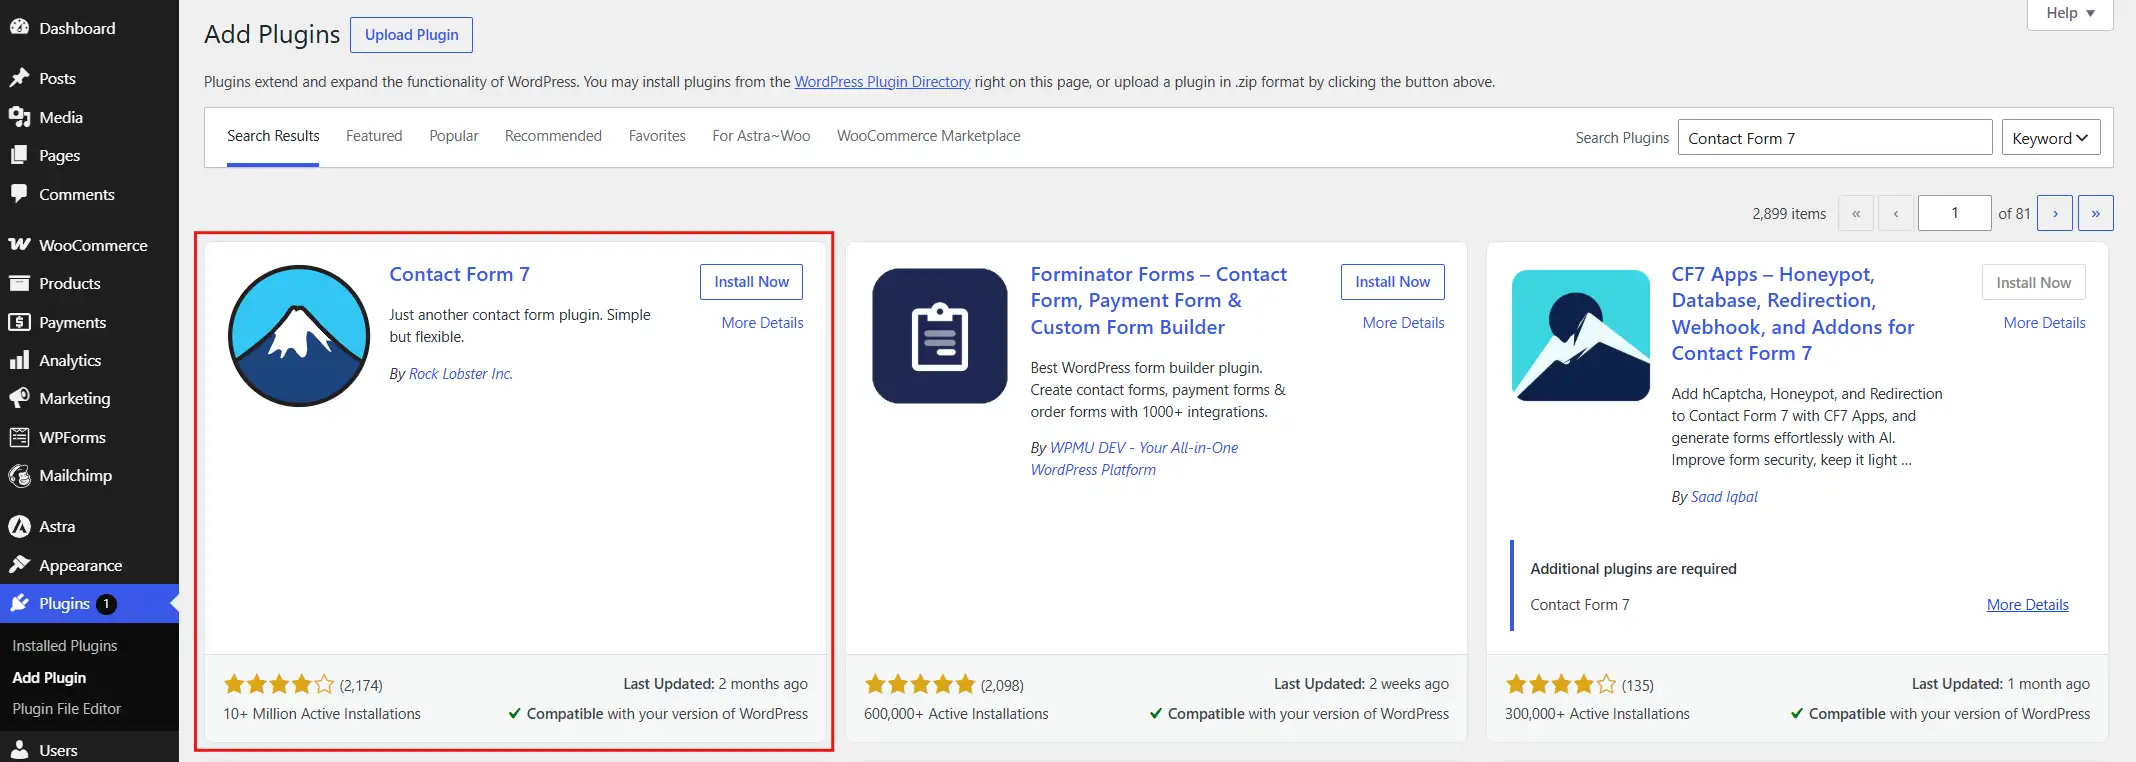Click the Users person icon
Viewport: 2136px width, 762px height.
[x=19, y=750]
